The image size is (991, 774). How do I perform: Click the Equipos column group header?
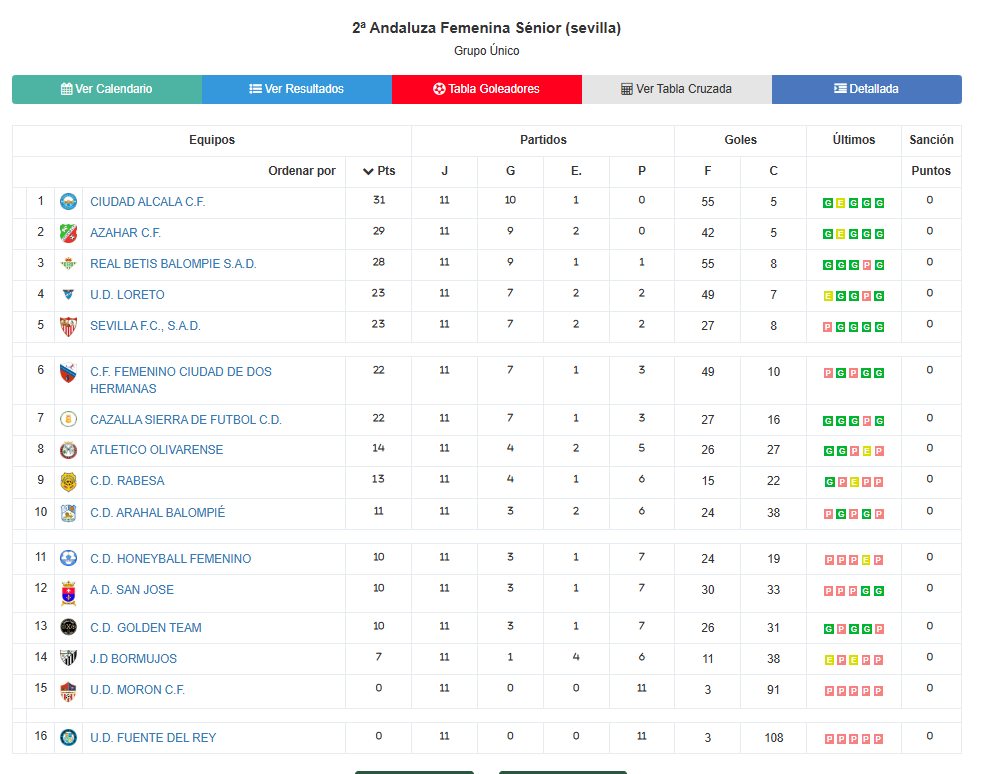212,140
